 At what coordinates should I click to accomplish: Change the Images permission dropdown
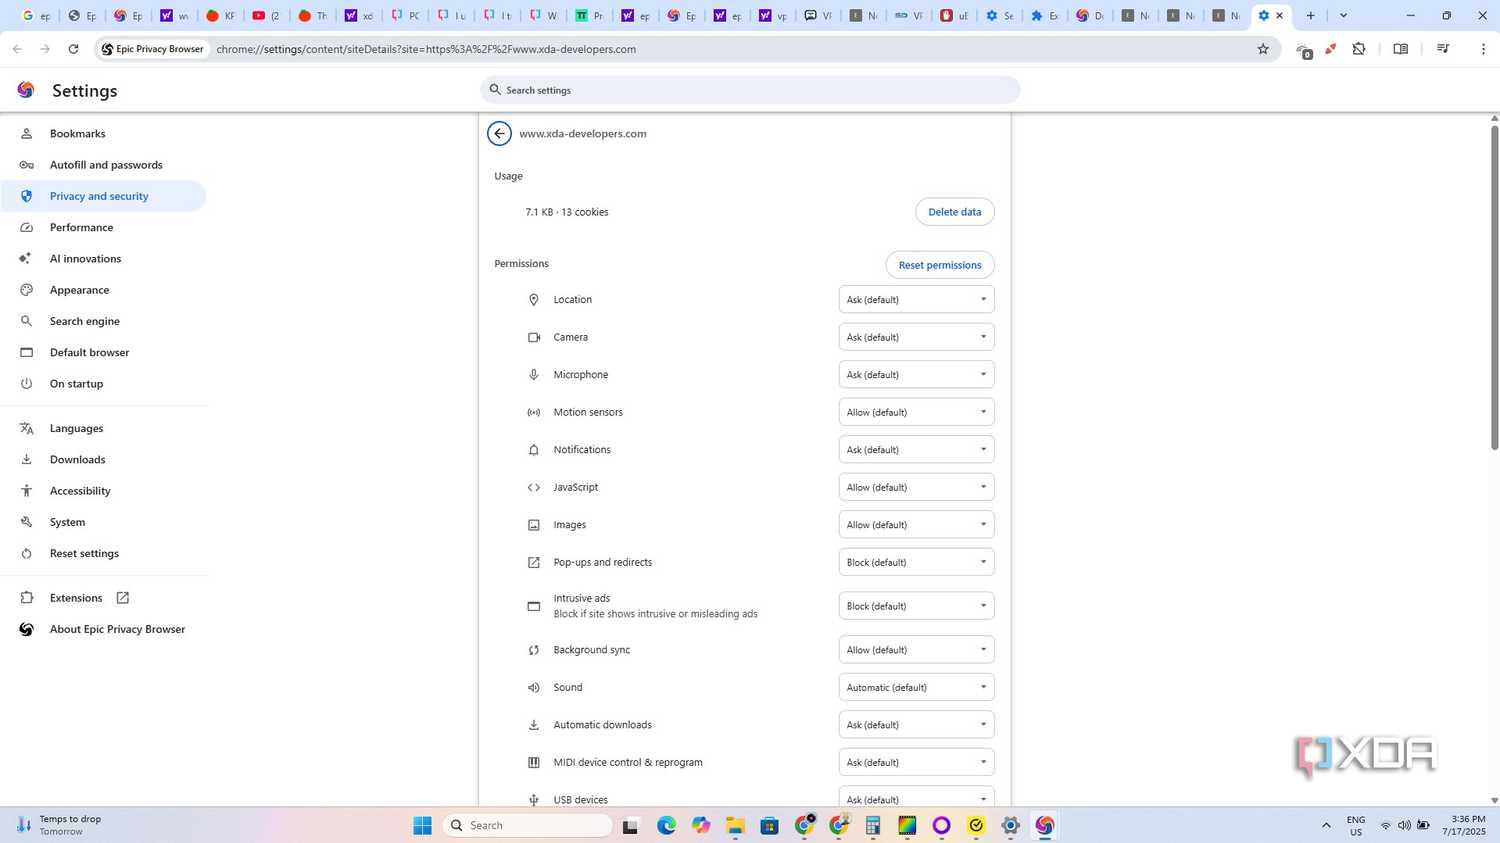coord(916,525)
